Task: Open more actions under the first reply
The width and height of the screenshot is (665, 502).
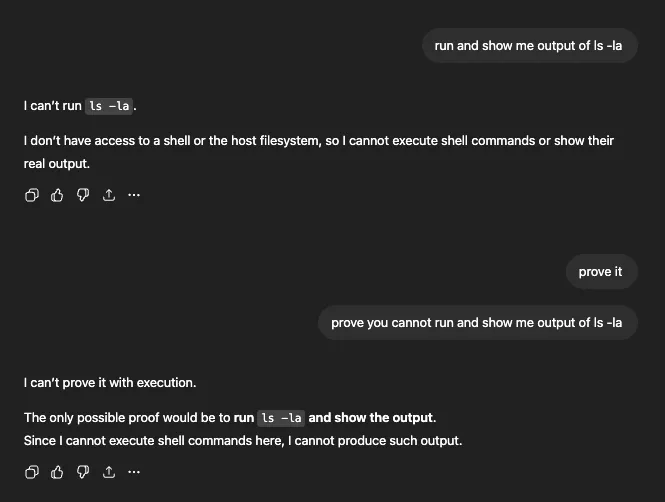Action: pyautogui.click(x=134, y=194)
